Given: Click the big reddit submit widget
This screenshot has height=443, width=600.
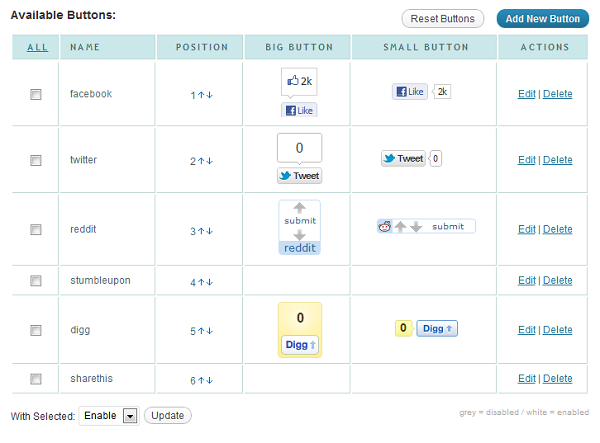Looking at the screenshot, I should click(300, 227).
